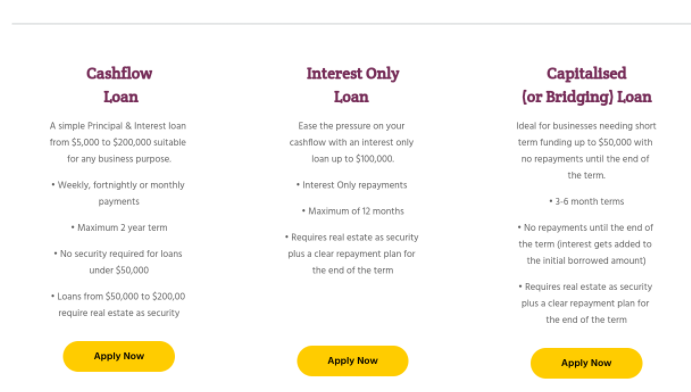Click the 'No repayments until the end of' bullet
Image resolution: width=691 pixels, height=392 pixels.
pyautogui.click(x=585, y=244)
